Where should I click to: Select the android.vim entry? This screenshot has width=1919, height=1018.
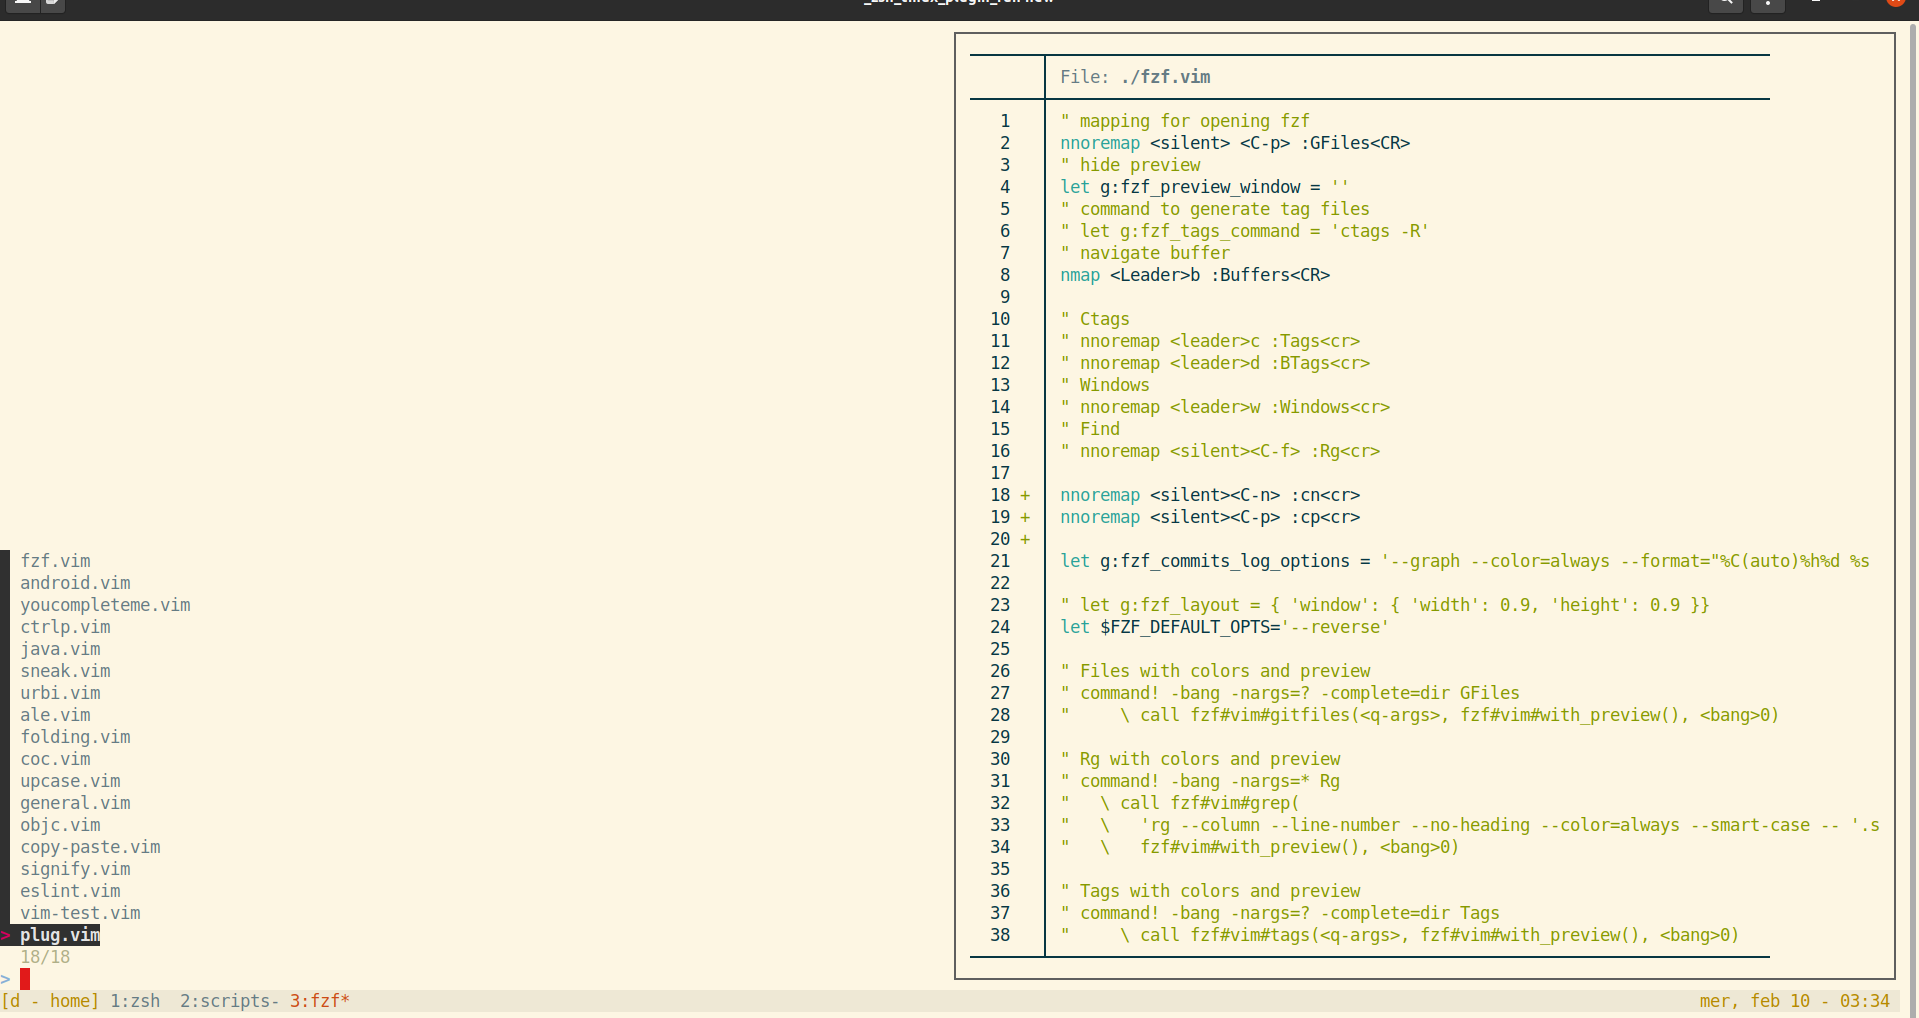[x=75, y=583]
